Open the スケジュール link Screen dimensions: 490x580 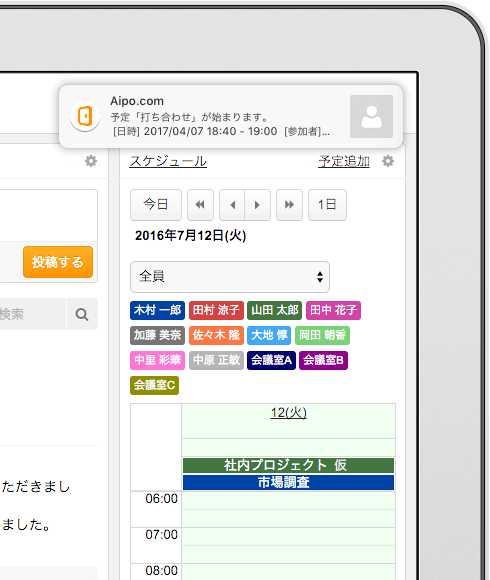(168, 161)
